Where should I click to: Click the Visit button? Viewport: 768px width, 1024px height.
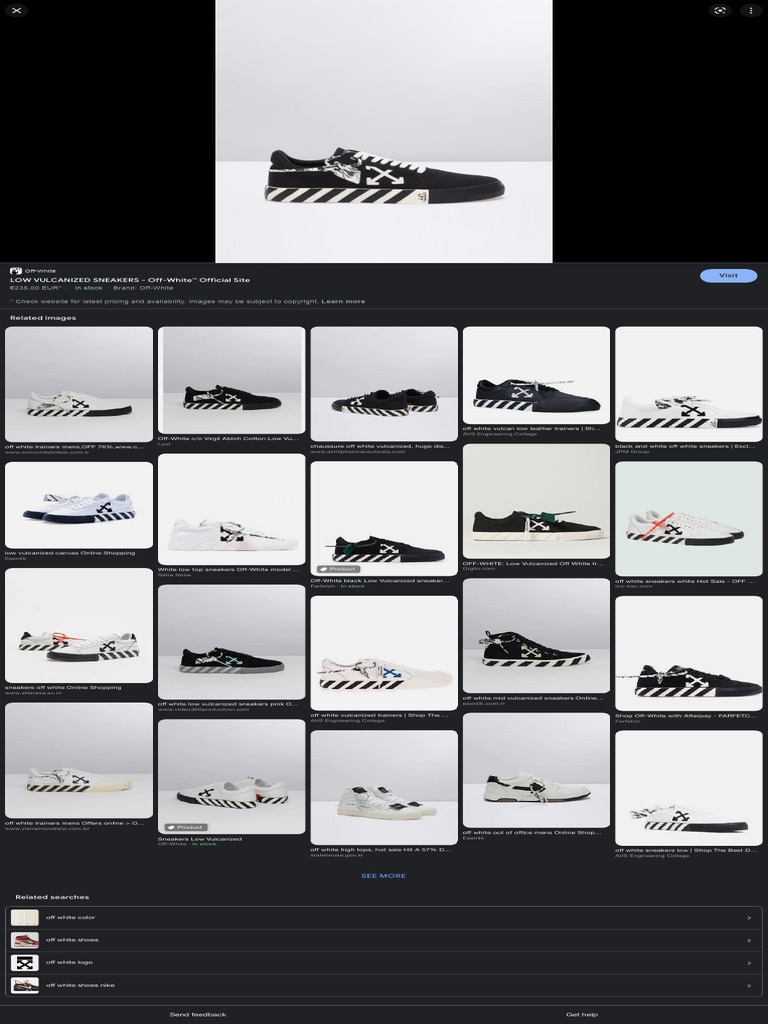(728, 276)
